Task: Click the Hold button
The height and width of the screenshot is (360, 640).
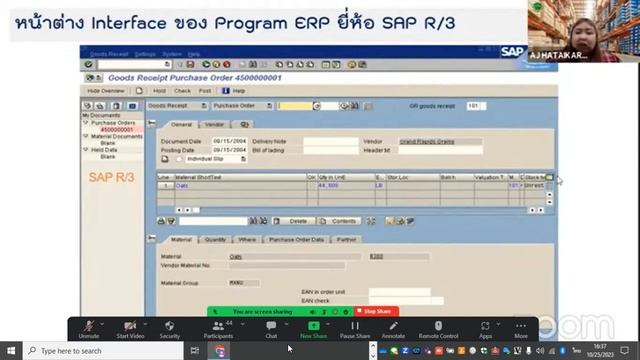Action: tap(159, 91)
